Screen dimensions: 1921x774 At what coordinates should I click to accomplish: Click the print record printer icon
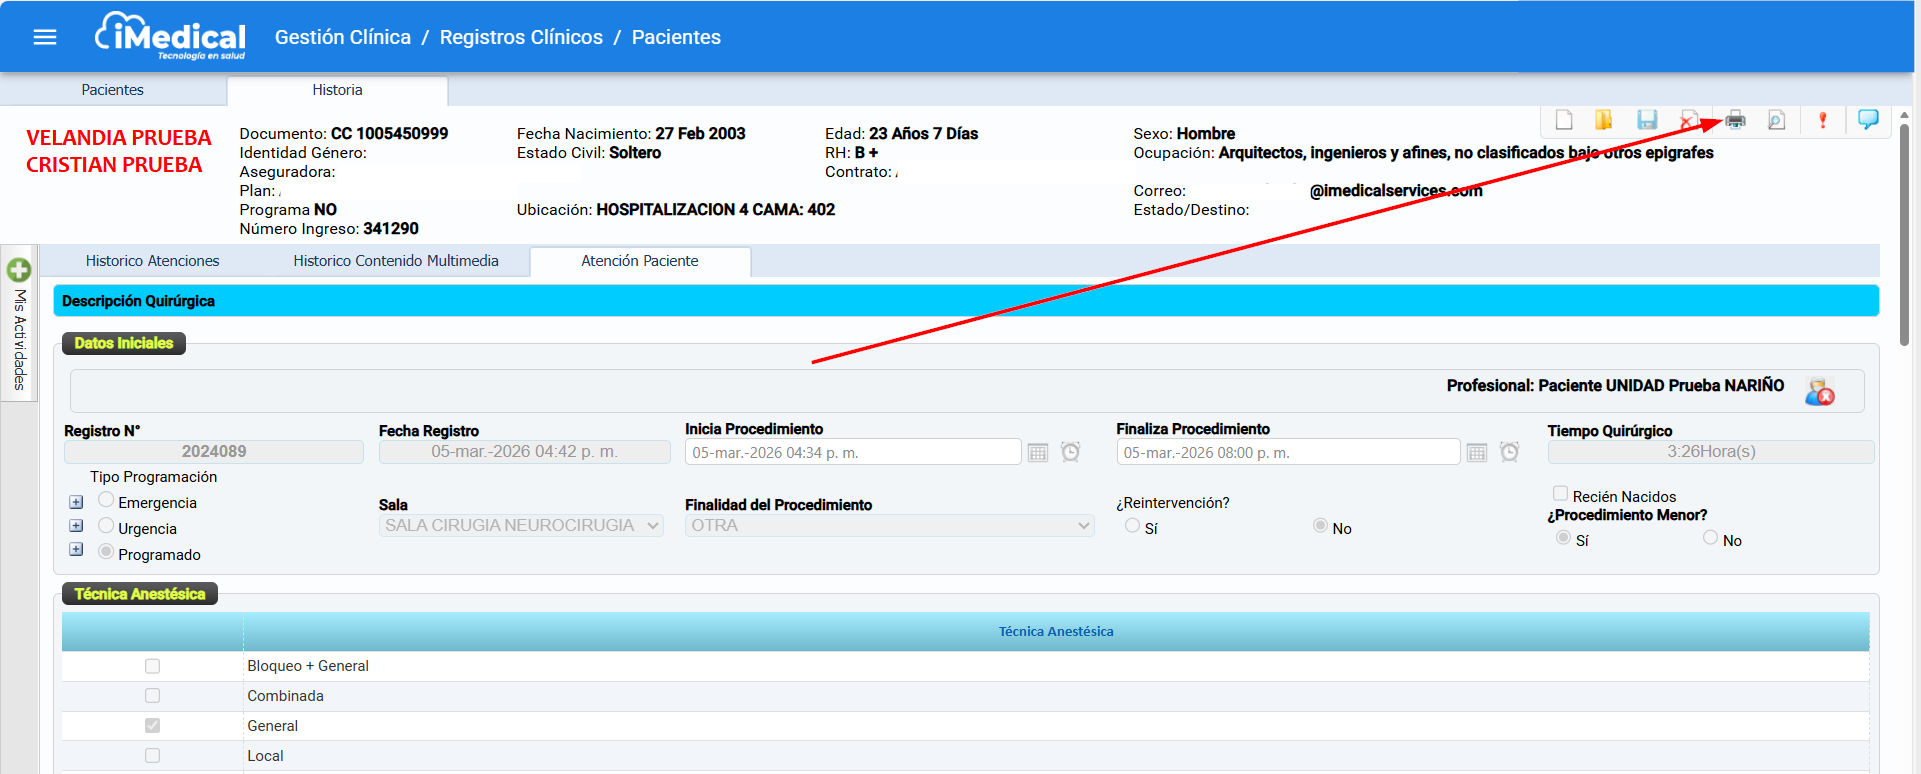tap(1735, 121)
